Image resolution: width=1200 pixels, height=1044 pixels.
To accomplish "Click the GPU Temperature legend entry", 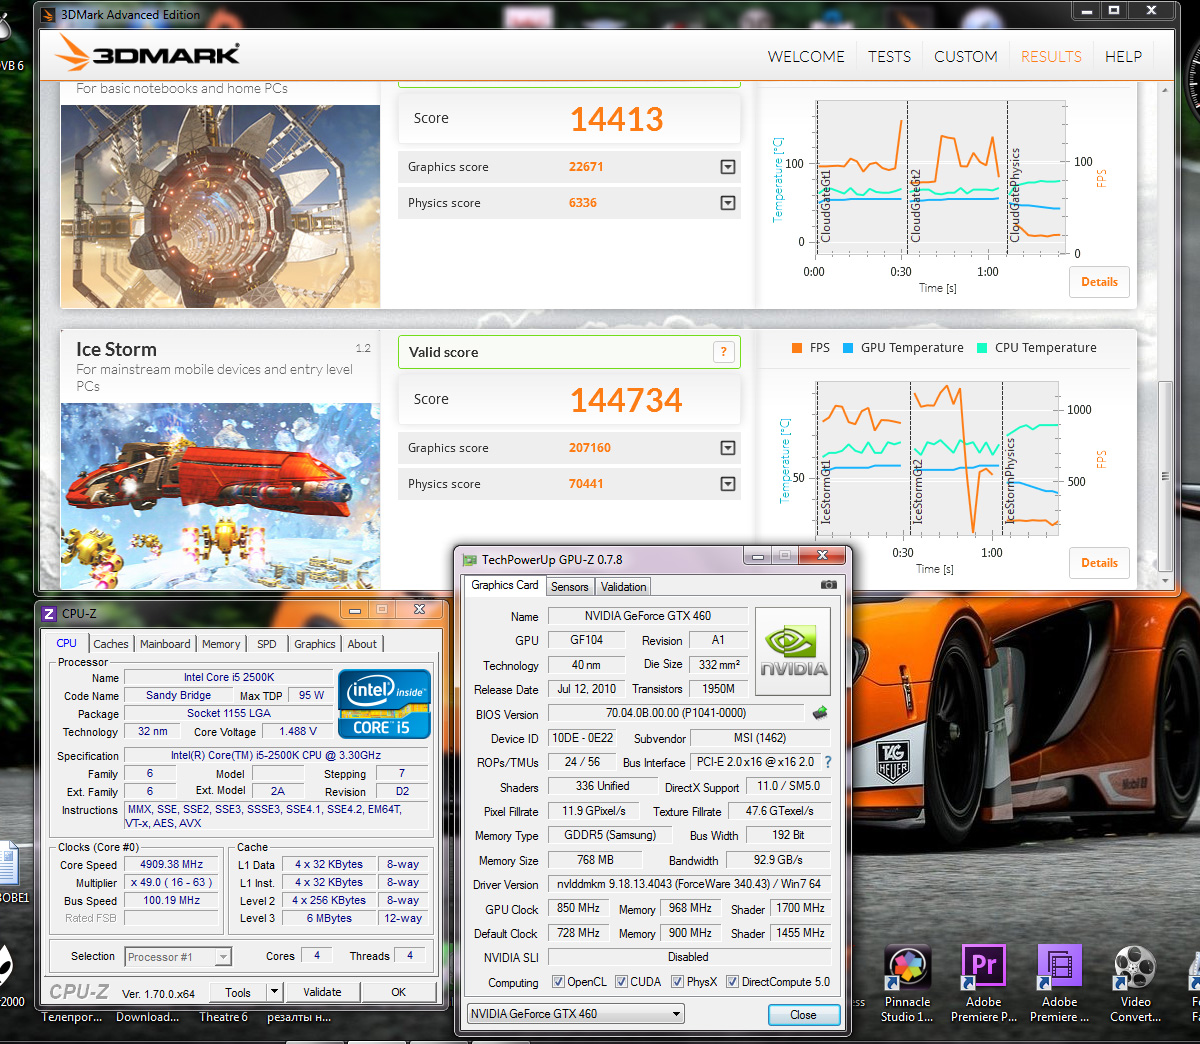I will click(903, 348).
